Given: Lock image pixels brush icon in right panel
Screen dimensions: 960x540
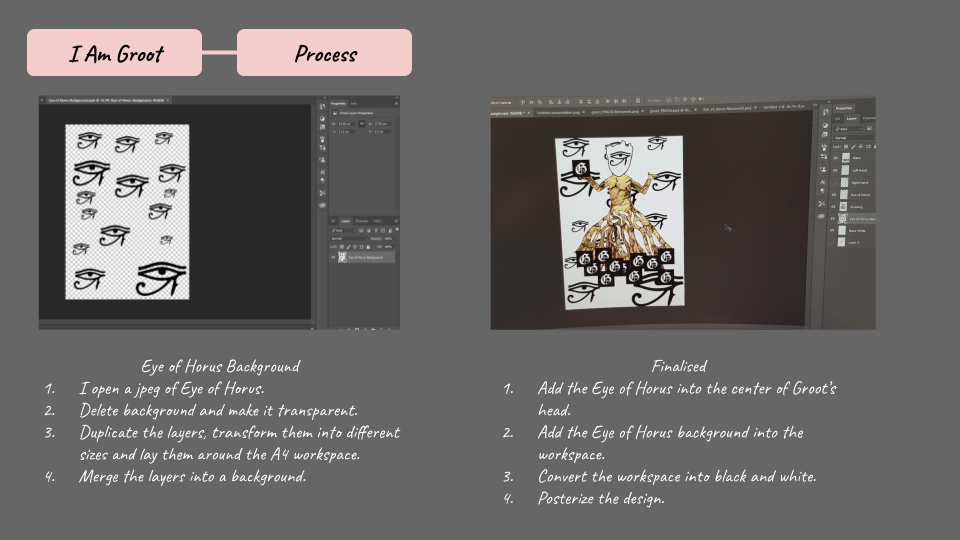Looking at the screenshot, I should coord(853,147).
